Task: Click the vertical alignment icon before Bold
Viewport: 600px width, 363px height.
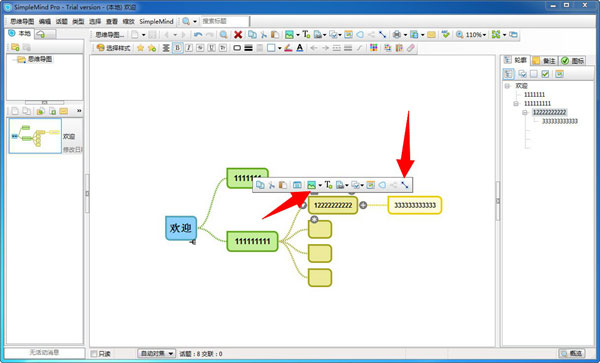Action: [x=166, y=48]
